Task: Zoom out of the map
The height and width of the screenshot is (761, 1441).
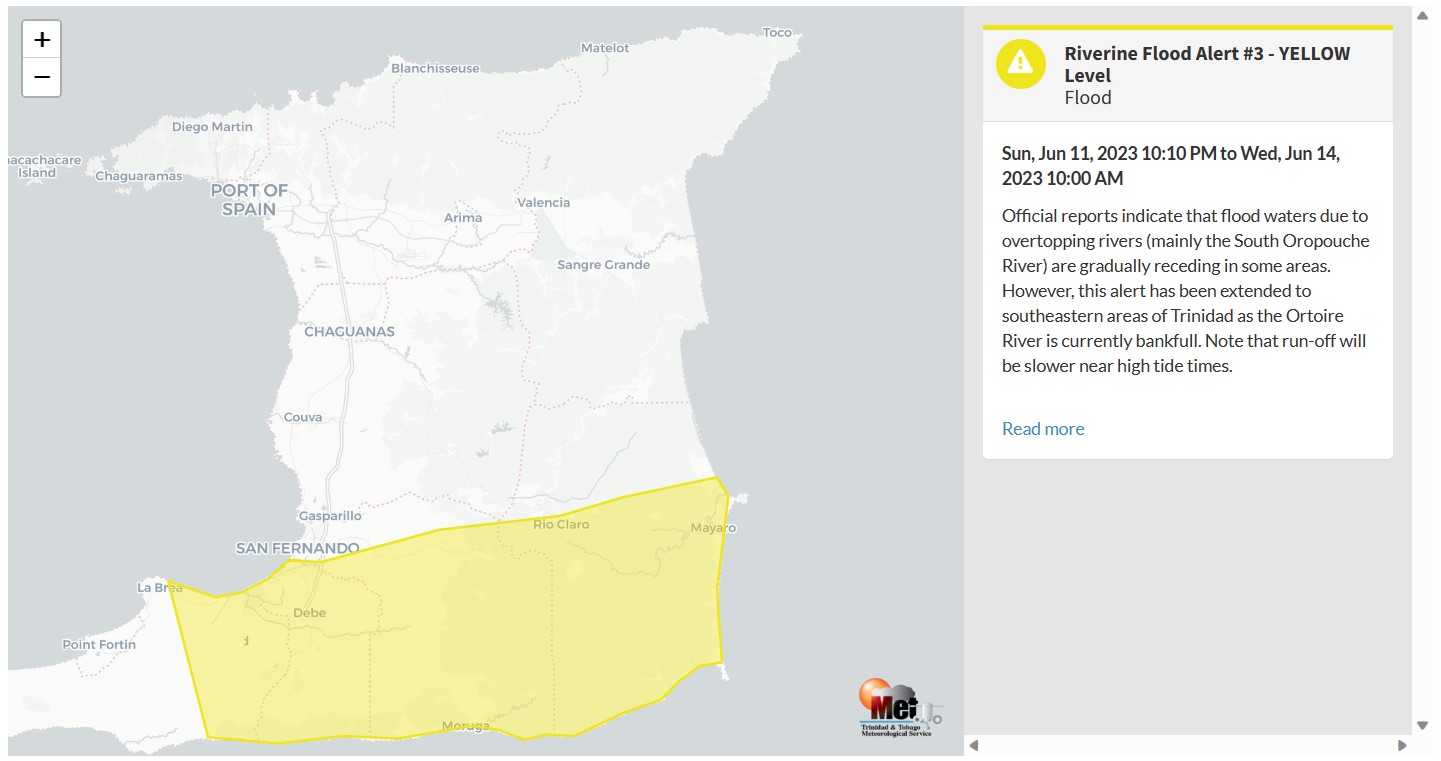Action: (42, 78)
